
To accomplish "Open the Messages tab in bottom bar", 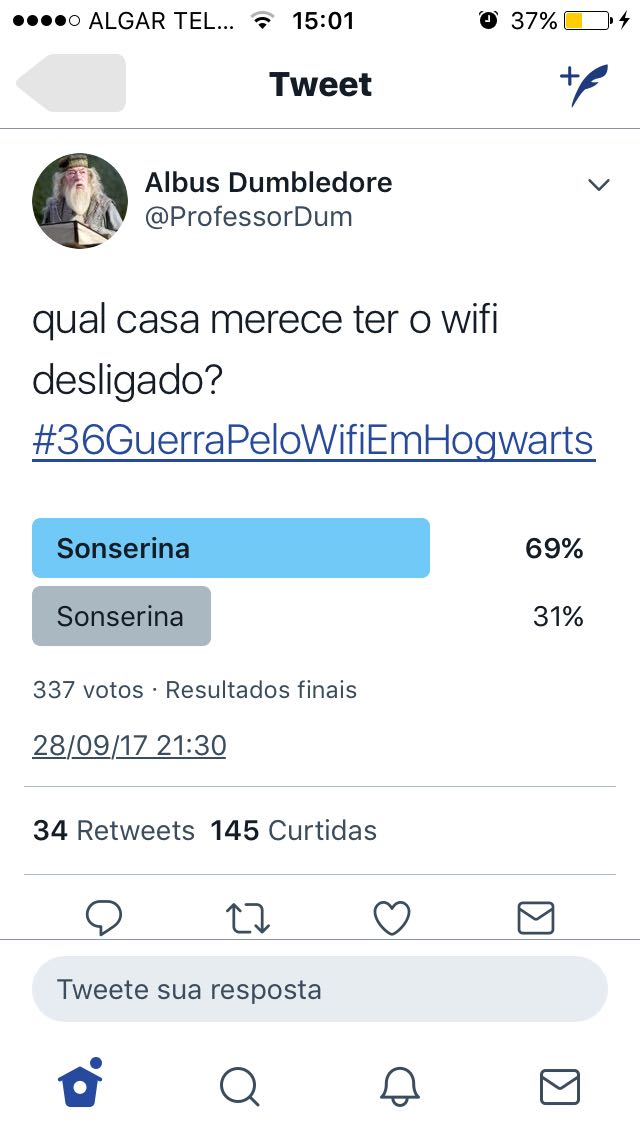I will (x=559, y=1086).
